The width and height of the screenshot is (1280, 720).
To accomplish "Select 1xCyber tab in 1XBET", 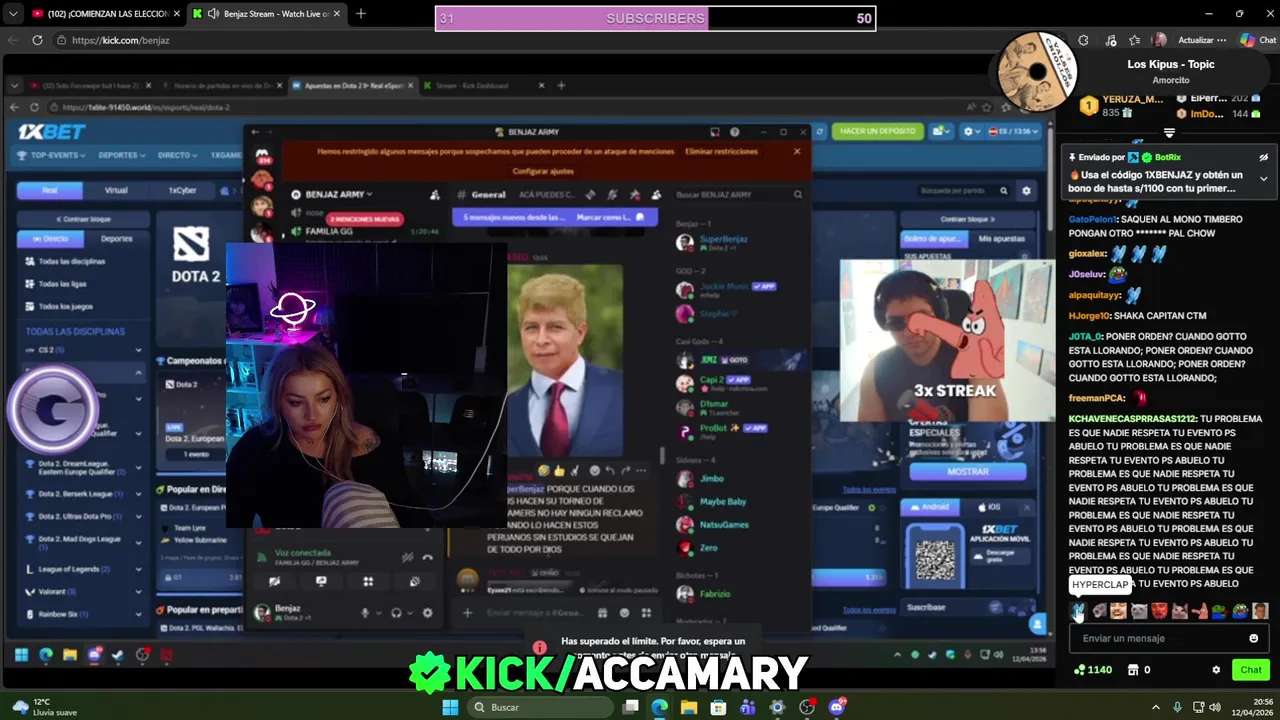I will [x=182, y=190].
